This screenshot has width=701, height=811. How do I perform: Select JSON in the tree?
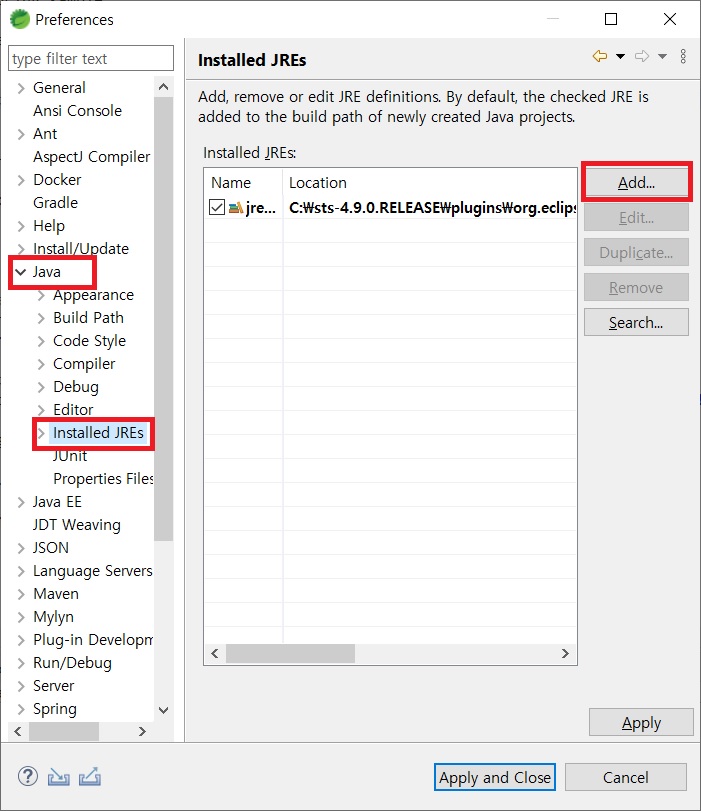tap(51, 548)
